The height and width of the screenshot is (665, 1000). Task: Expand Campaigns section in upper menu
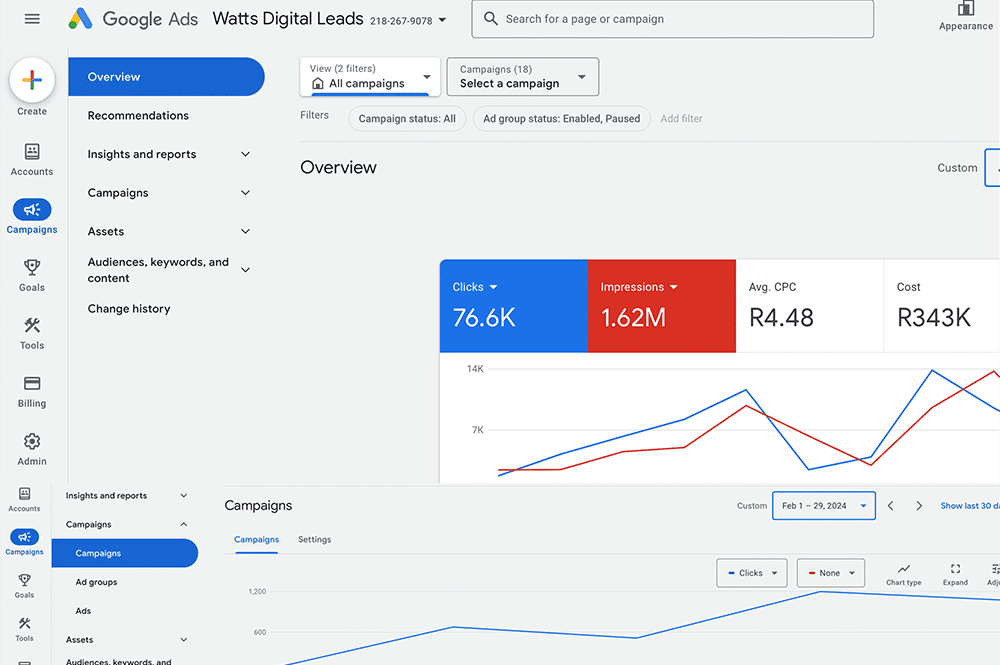coord(246,193)
